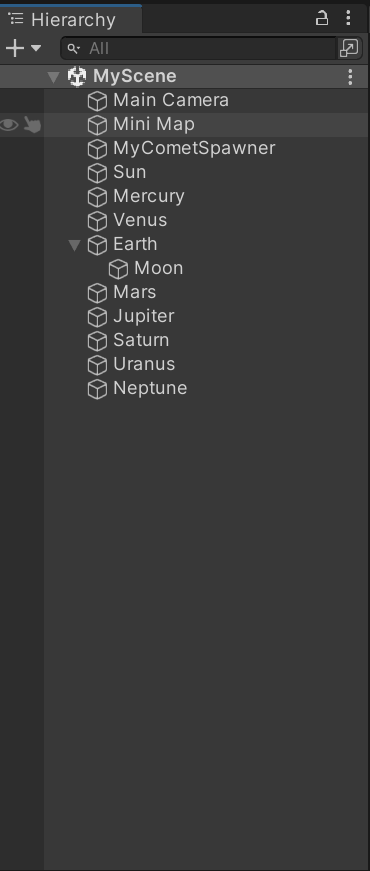Click the plus create object button
This screenshot has width=370, height=871.
tap(15, 48)
